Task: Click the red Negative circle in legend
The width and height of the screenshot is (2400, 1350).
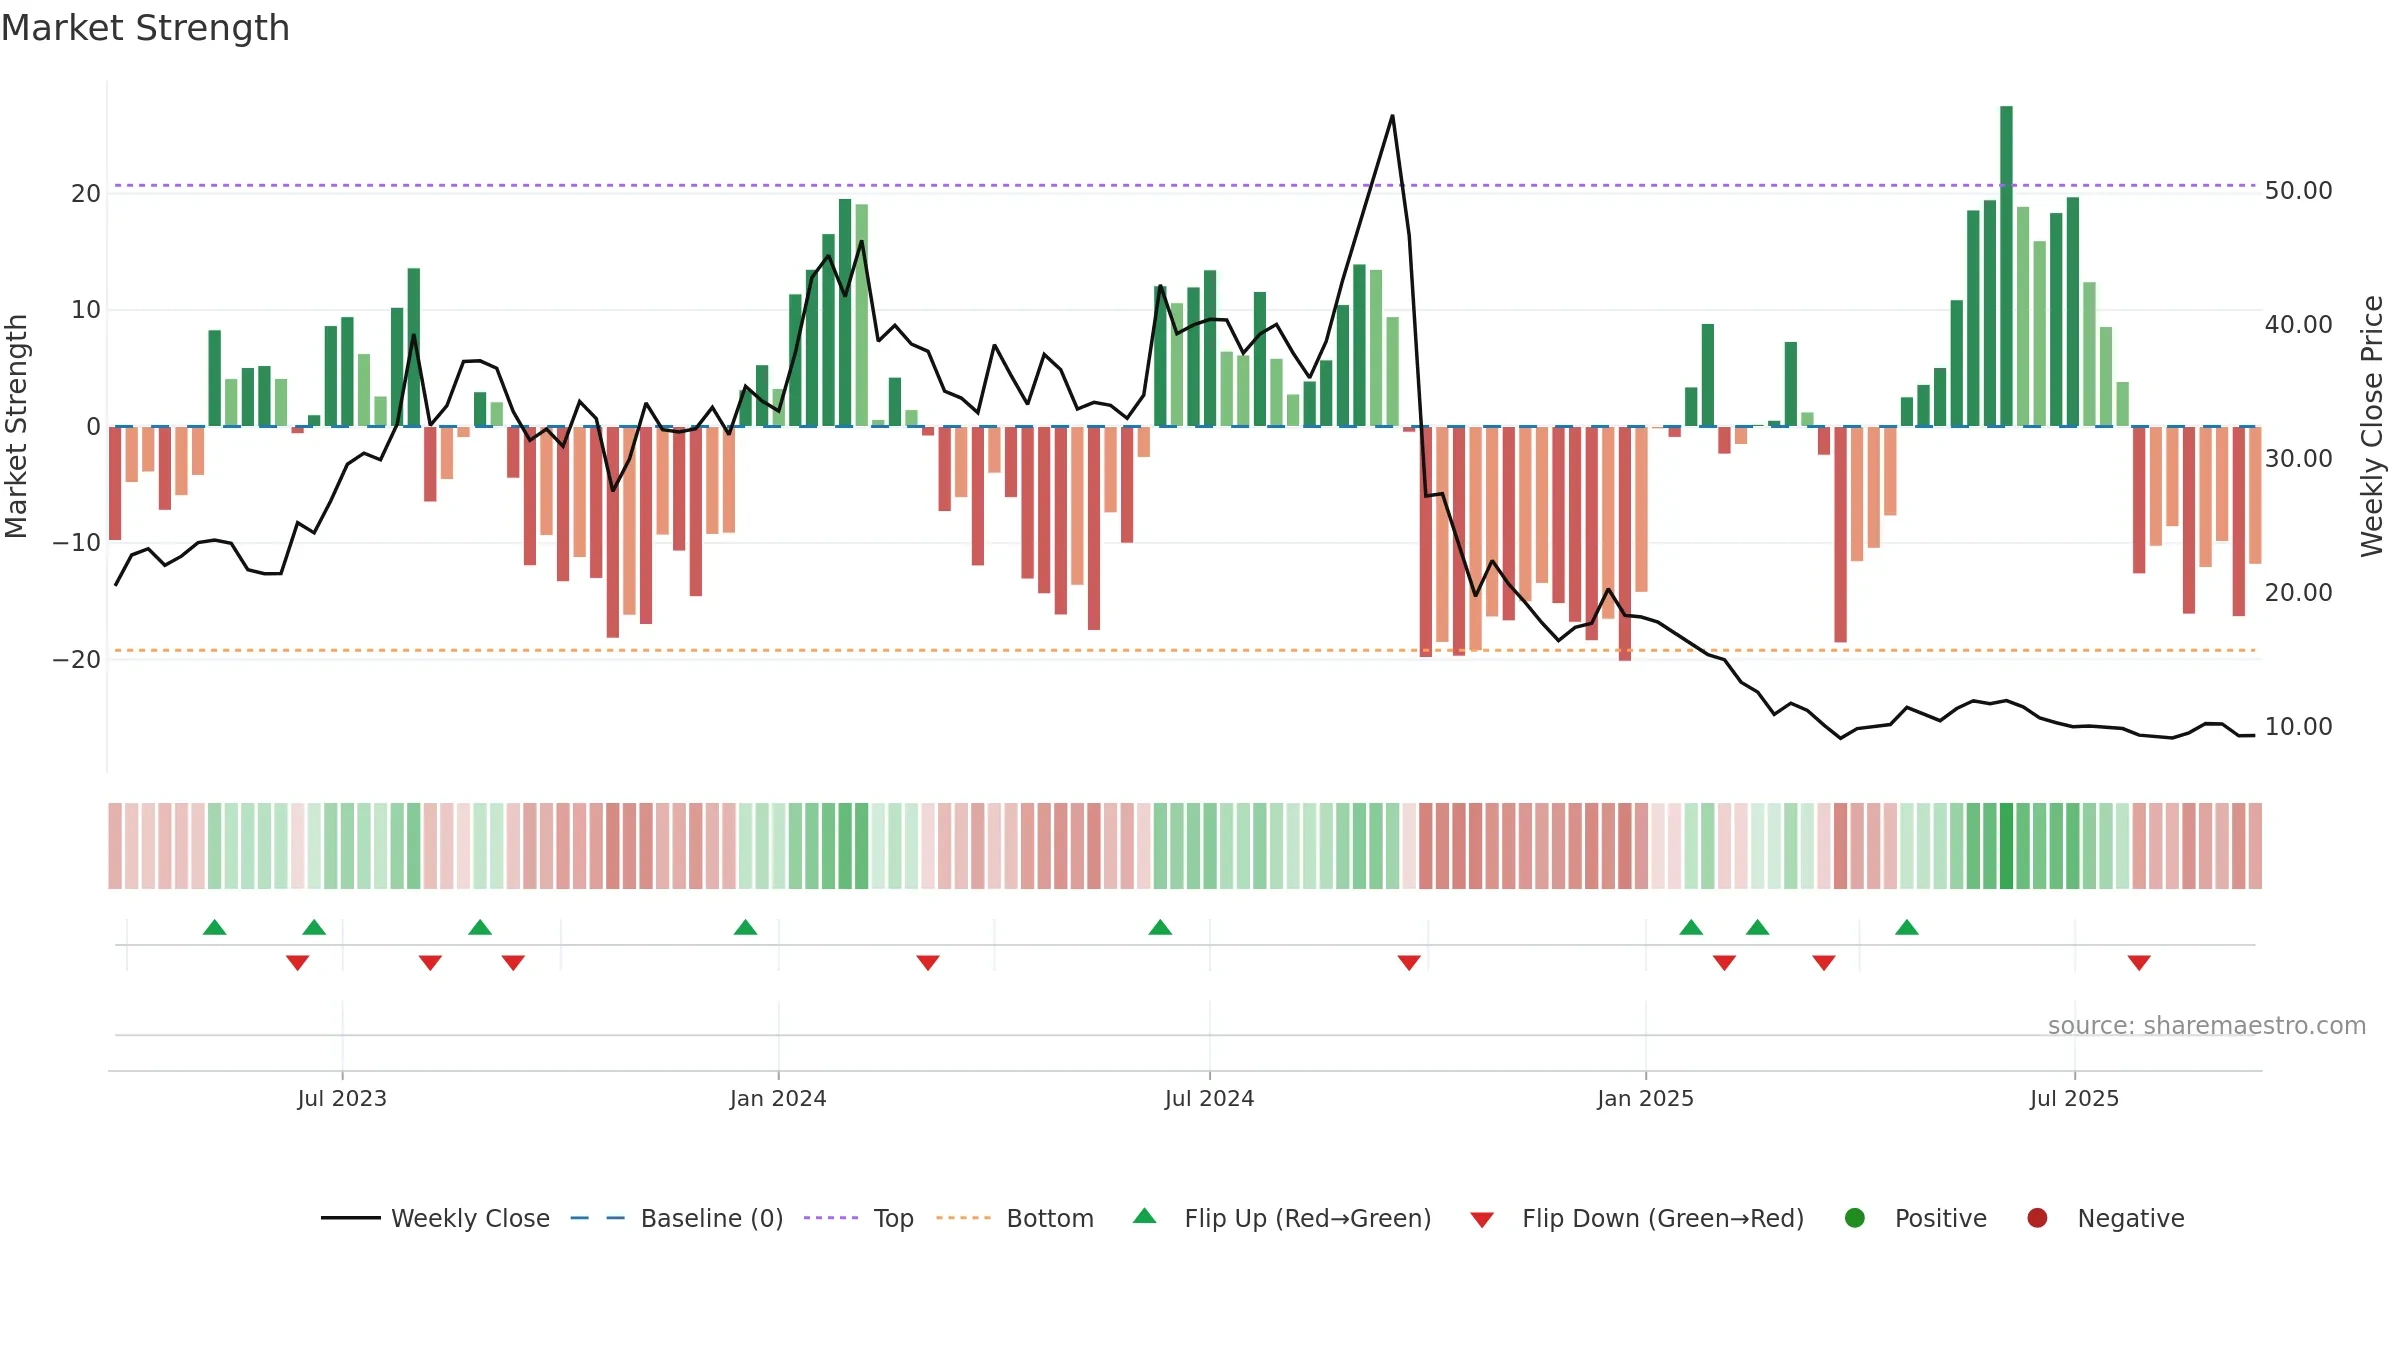Action: click(x=2037, y=1218)
